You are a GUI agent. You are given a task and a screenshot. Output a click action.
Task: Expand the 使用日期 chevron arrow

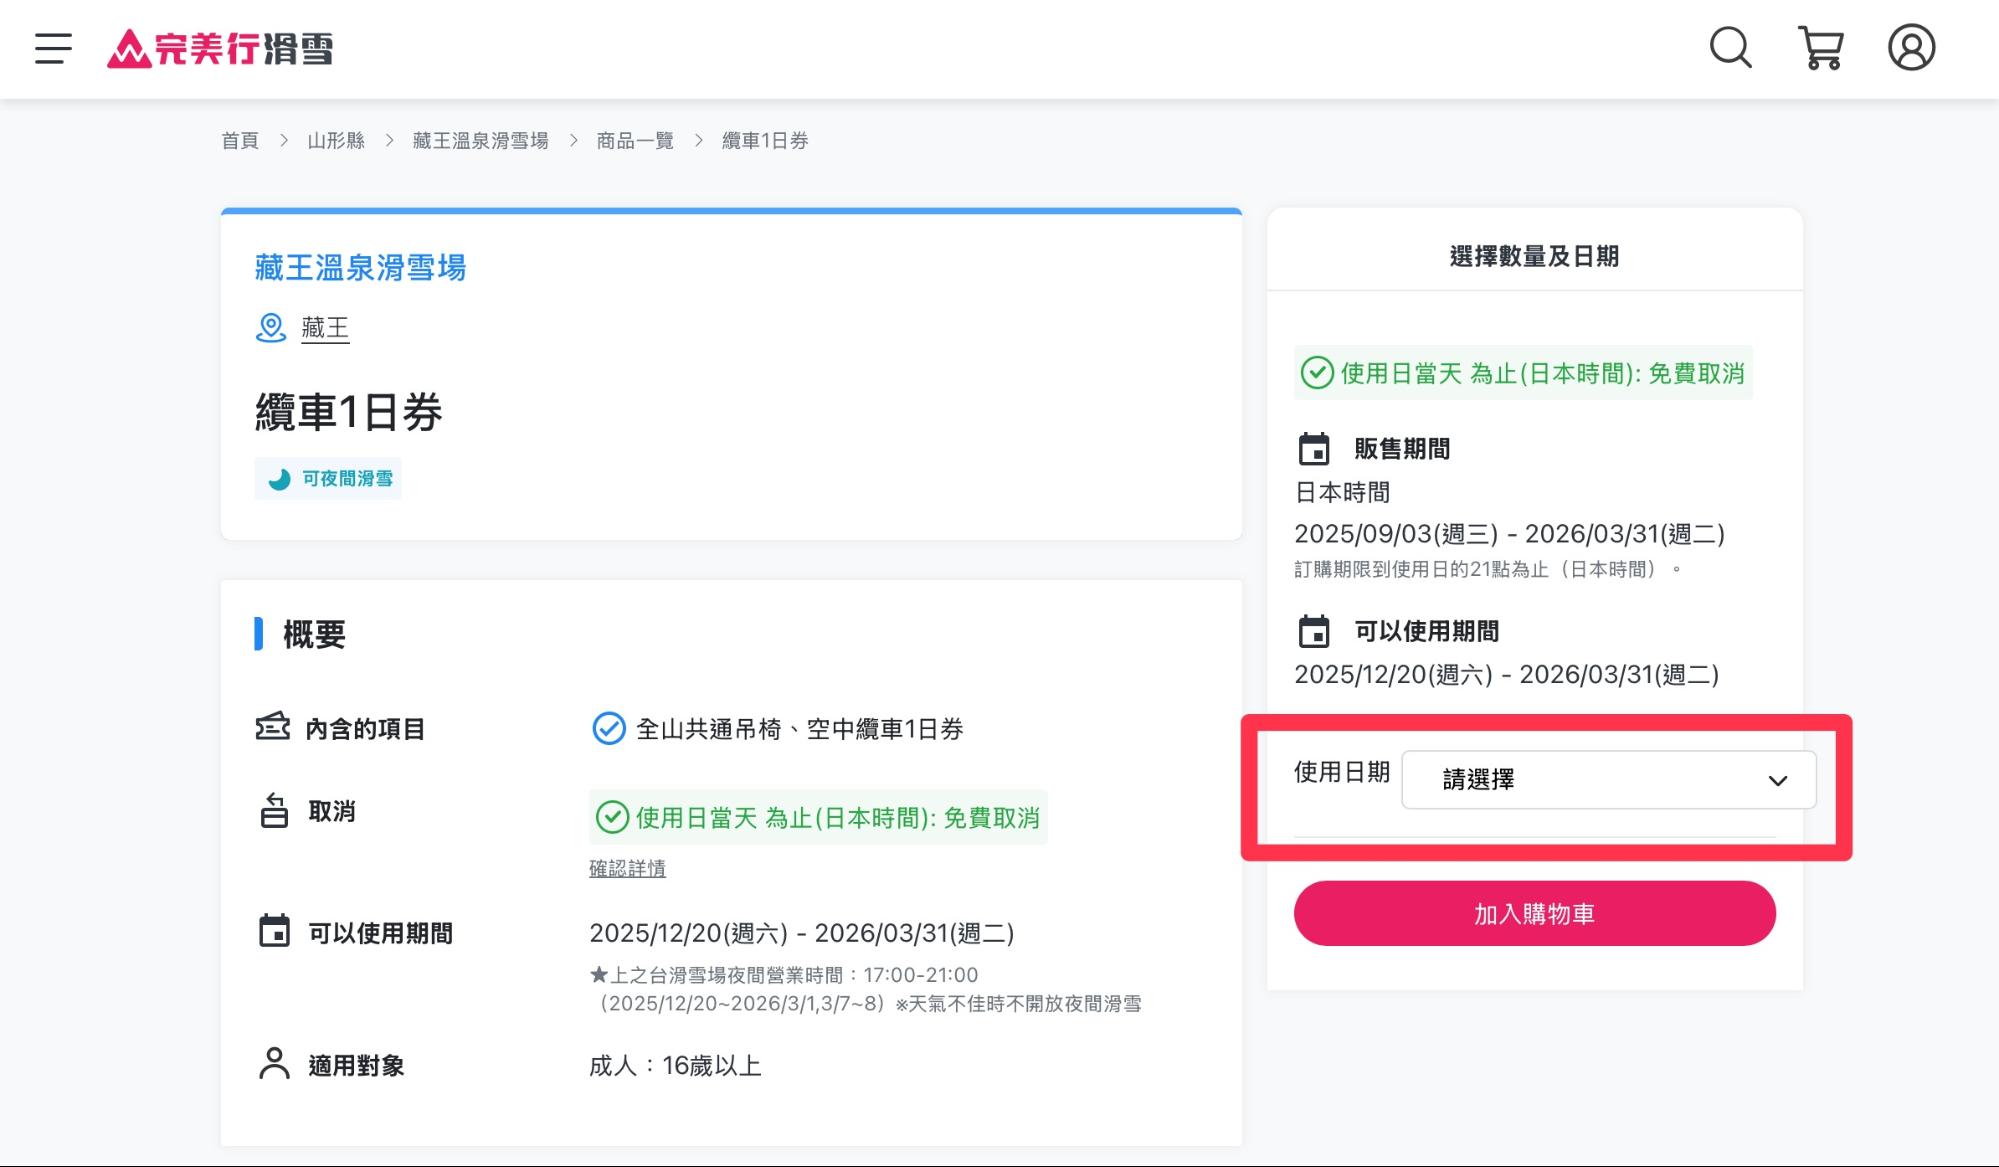point(1778,780)
